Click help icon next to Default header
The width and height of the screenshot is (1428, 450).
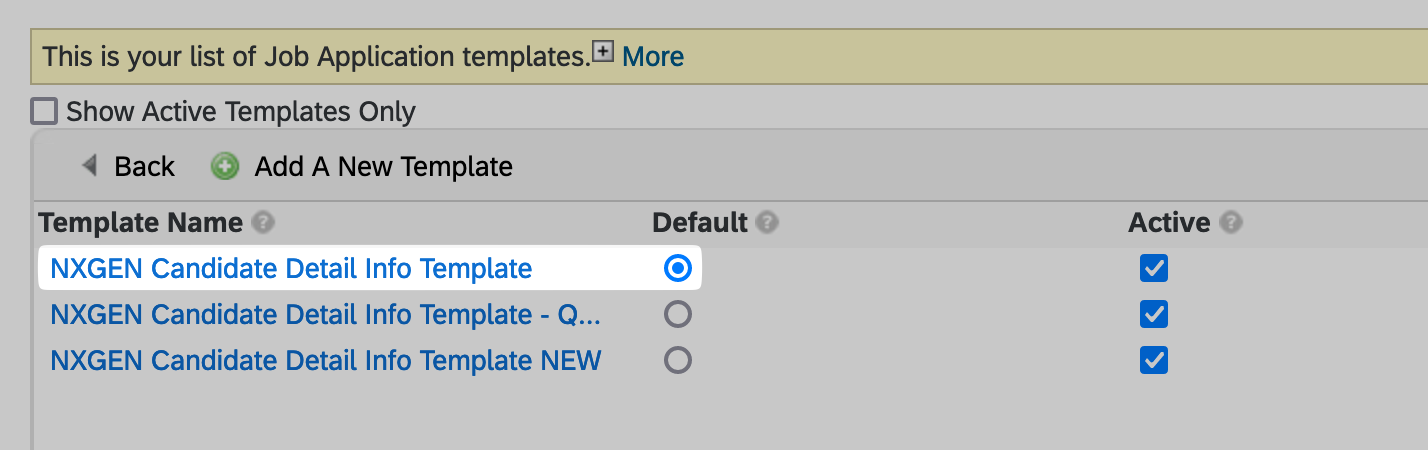pos(768,222)
